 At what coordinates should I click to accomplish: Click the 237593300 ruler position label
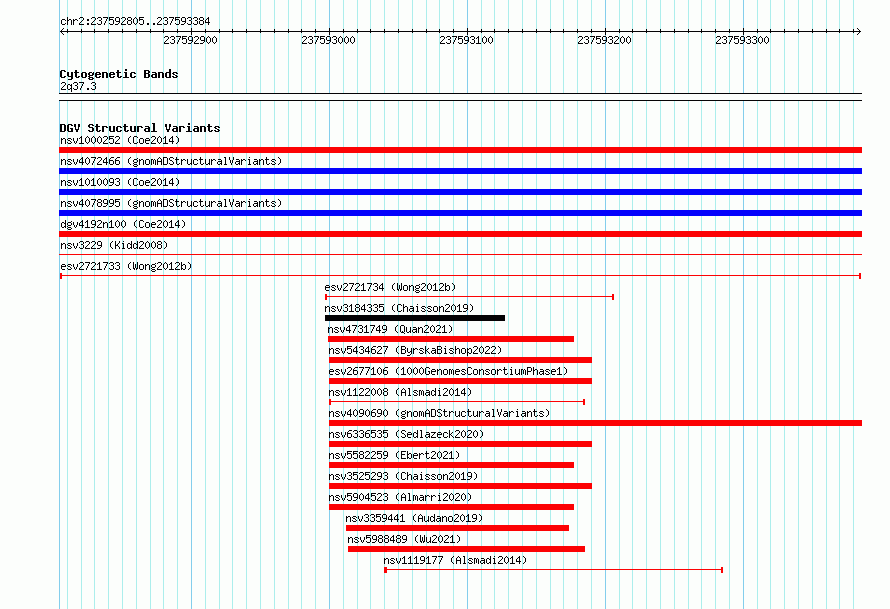(x=742, y=40)
